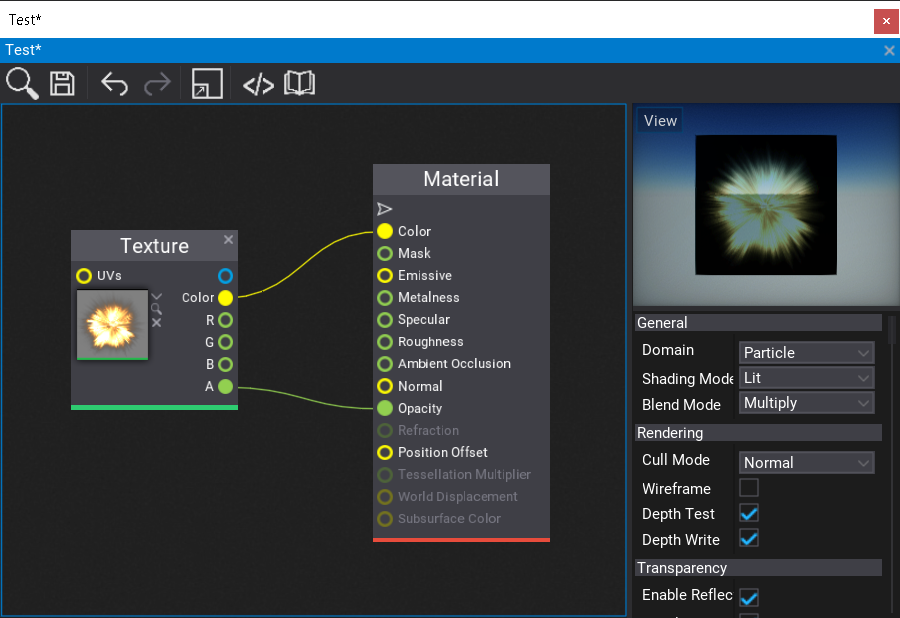The width and height of the screenshot is (900, 618).
Task: Open the shader code view
Action: (x=258, y=84)
